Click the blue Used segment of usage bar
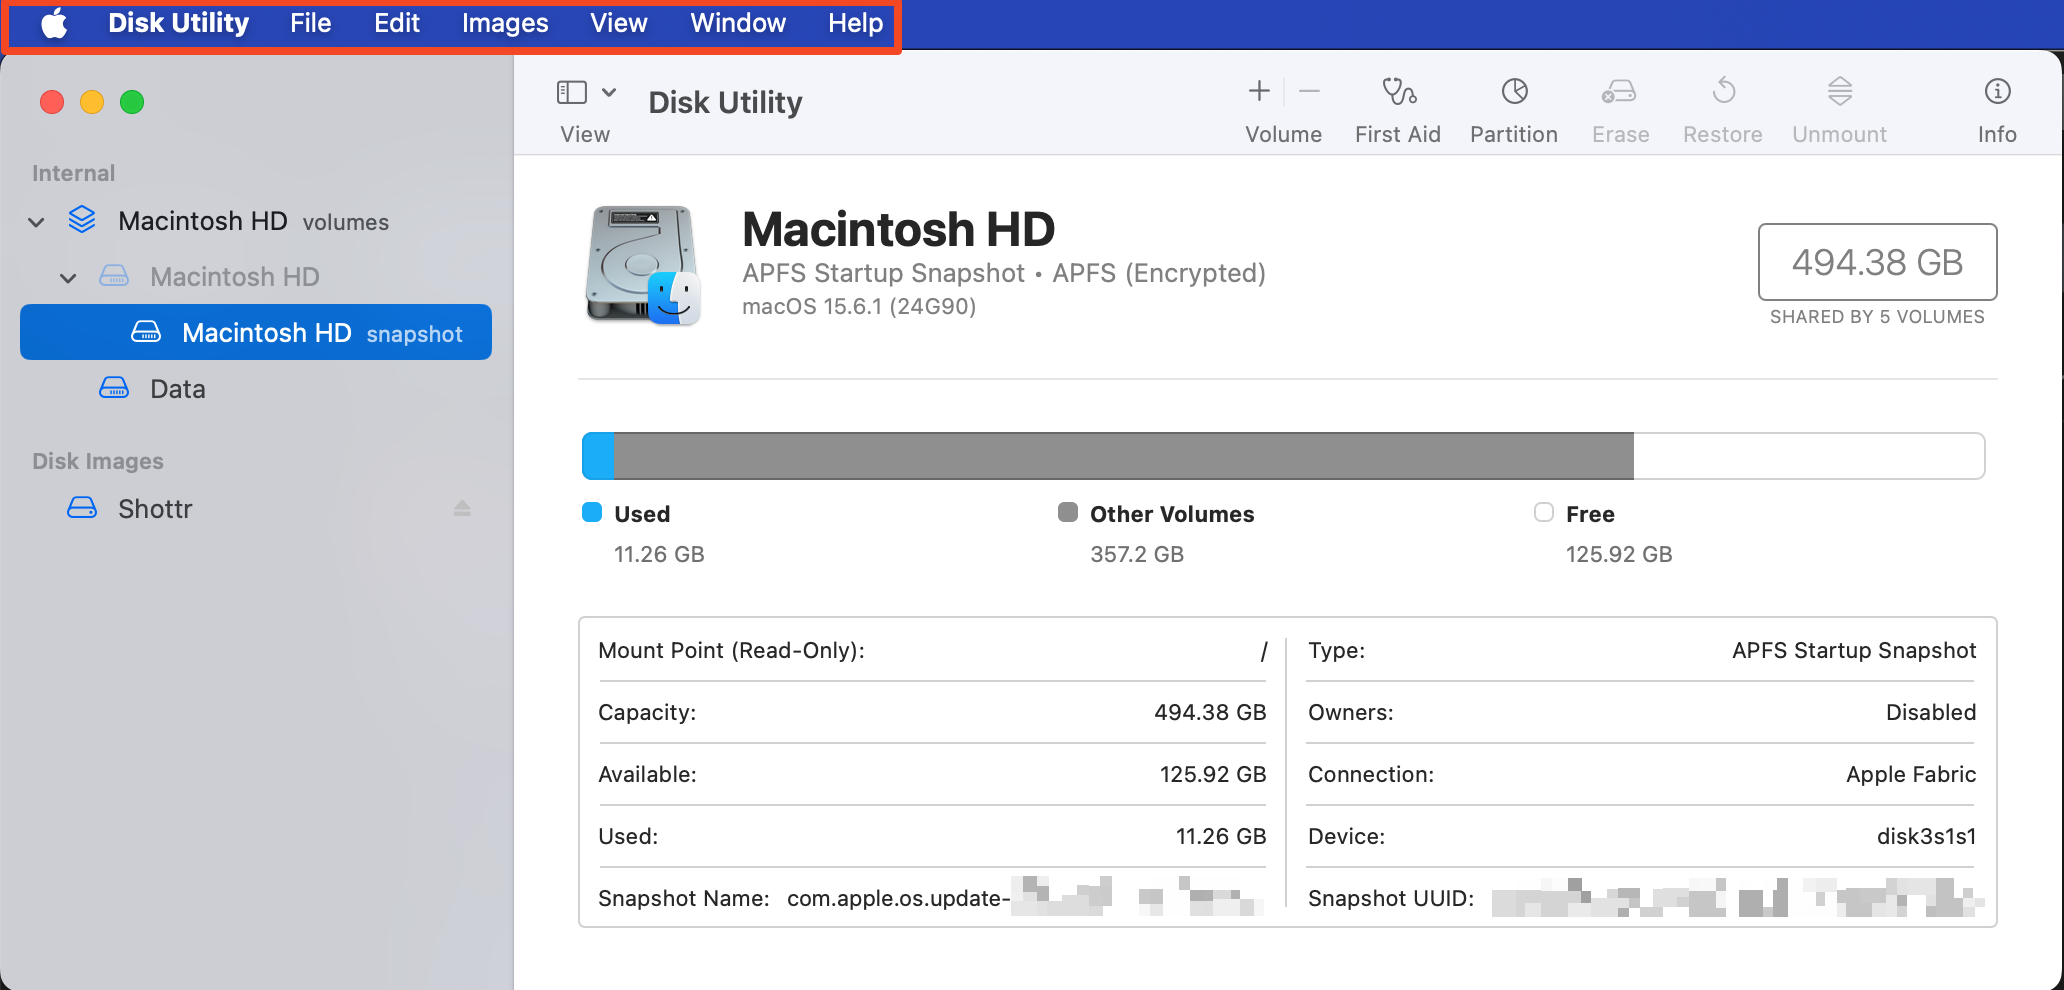 (x=598, y=456)
